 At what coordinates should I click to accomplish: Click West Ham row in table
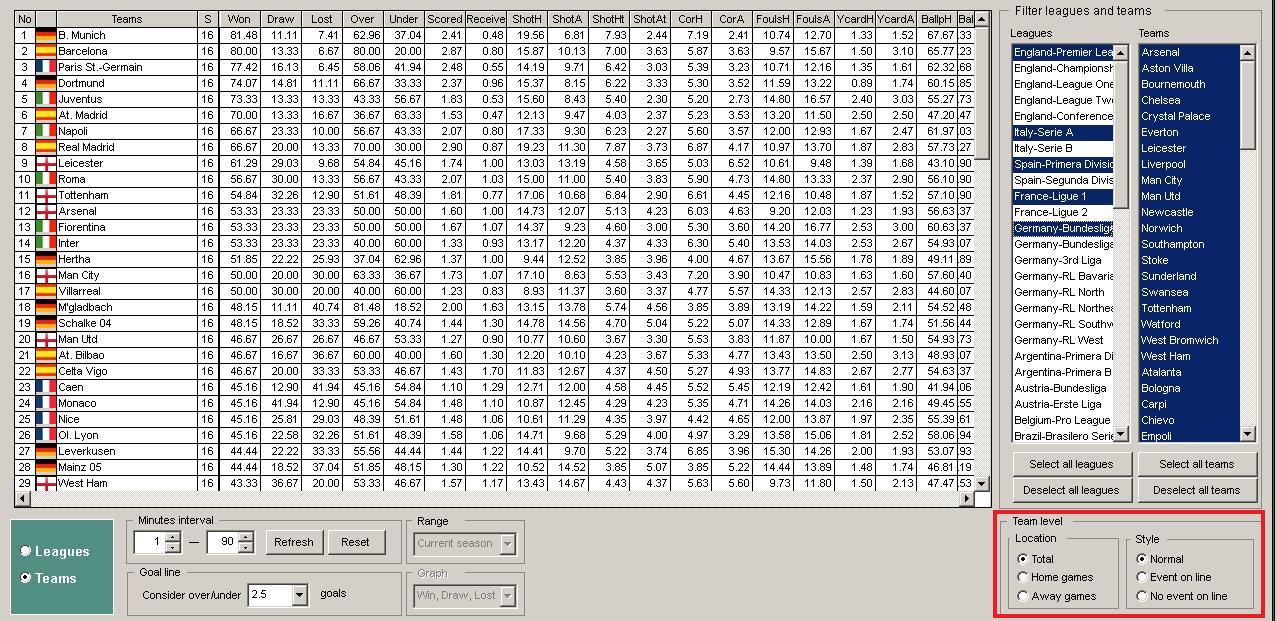click(494, 483)
